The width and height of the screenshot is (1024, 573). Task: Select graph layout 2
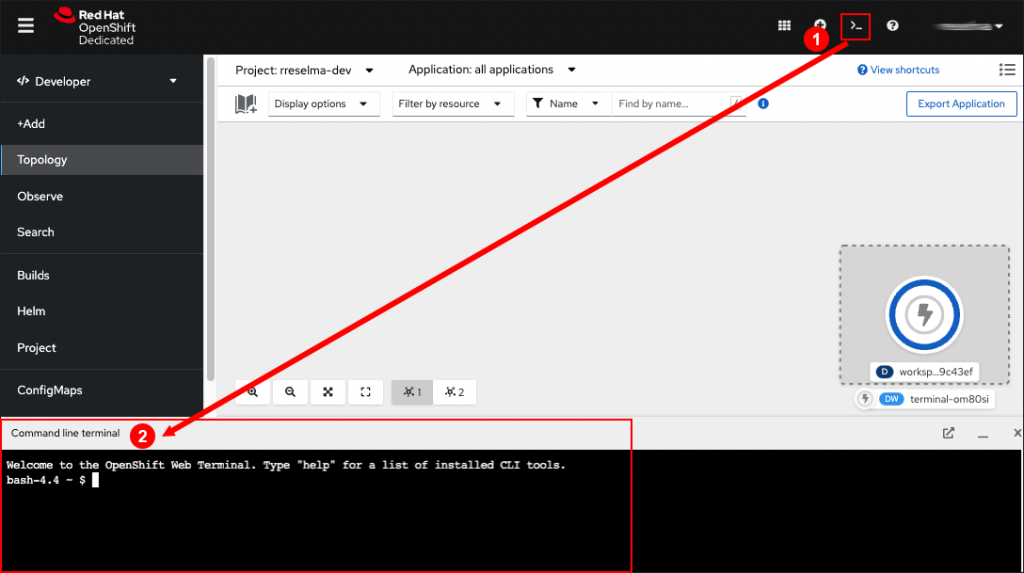[x=454, y=392]
